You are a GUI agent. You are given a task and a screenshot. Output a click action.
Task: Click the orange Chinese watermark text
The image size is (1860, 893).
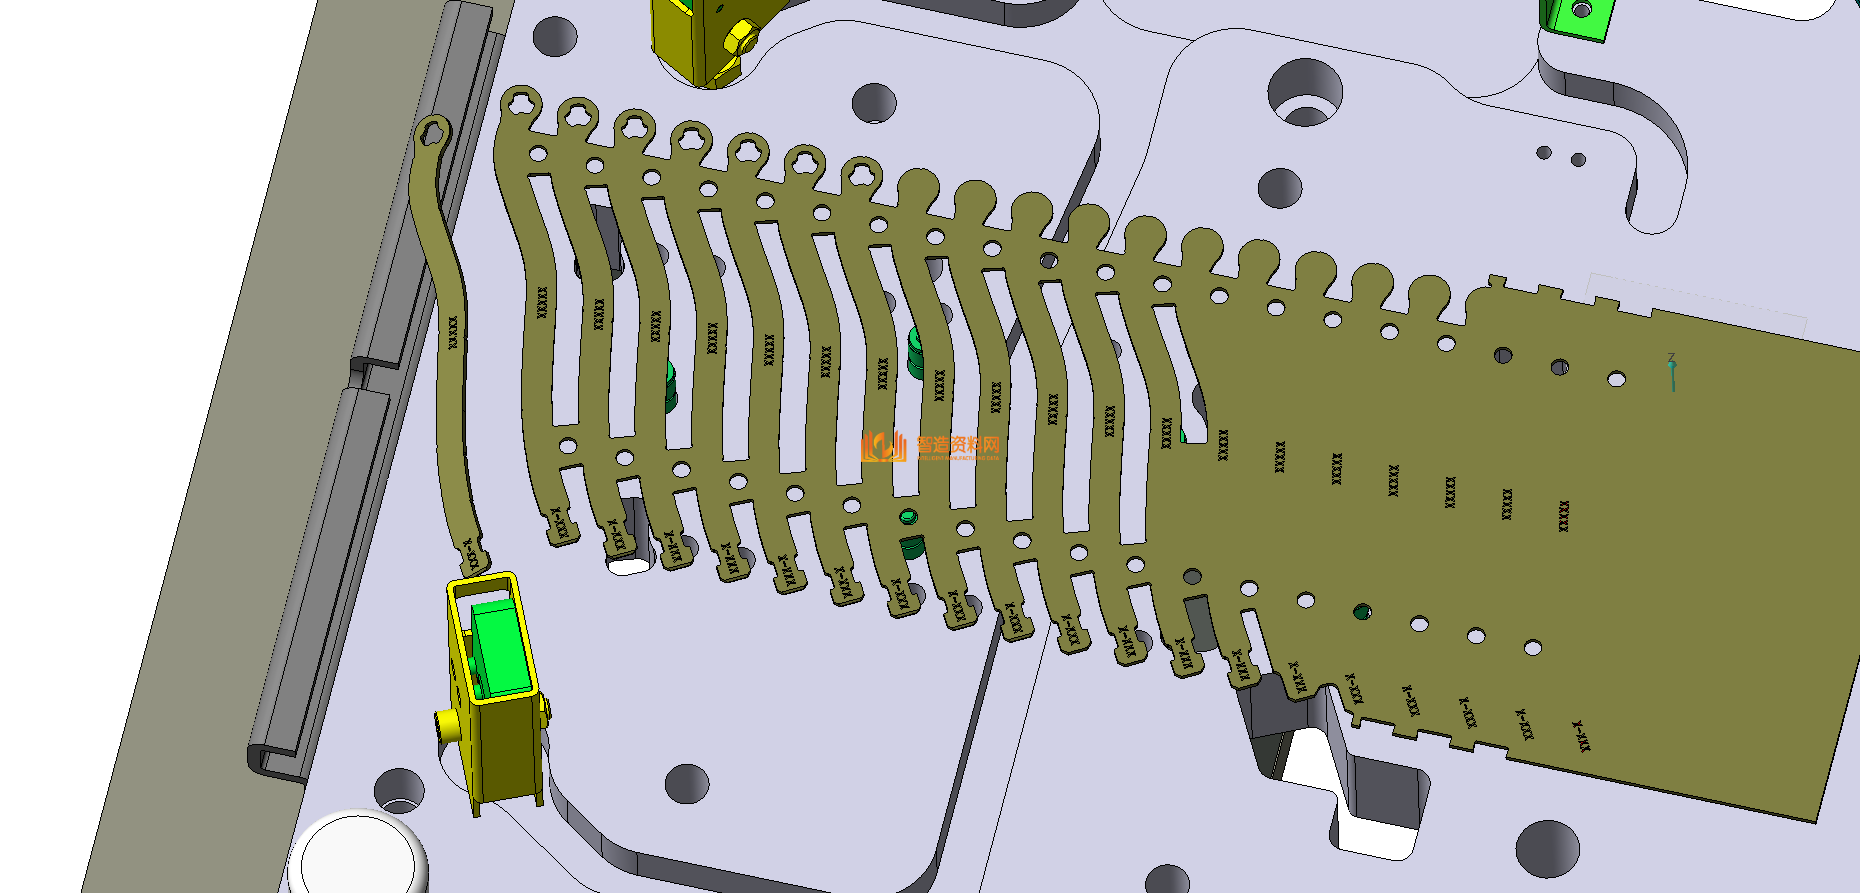tap(957, 444)
